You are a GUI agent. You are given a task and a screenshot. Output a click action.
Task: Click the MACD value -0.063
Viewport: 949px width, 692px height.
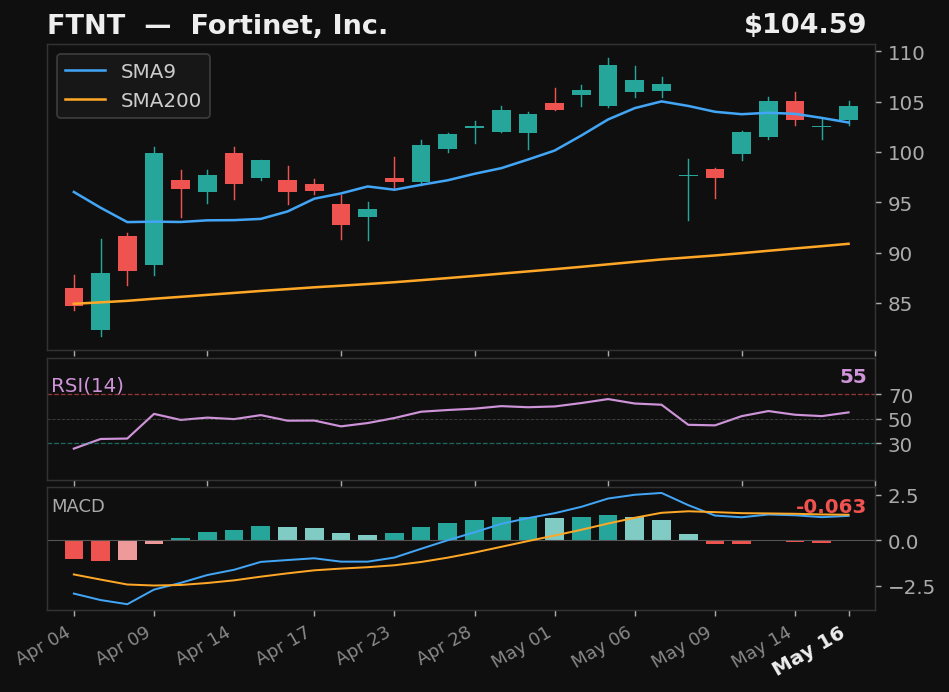coord(830,507)
